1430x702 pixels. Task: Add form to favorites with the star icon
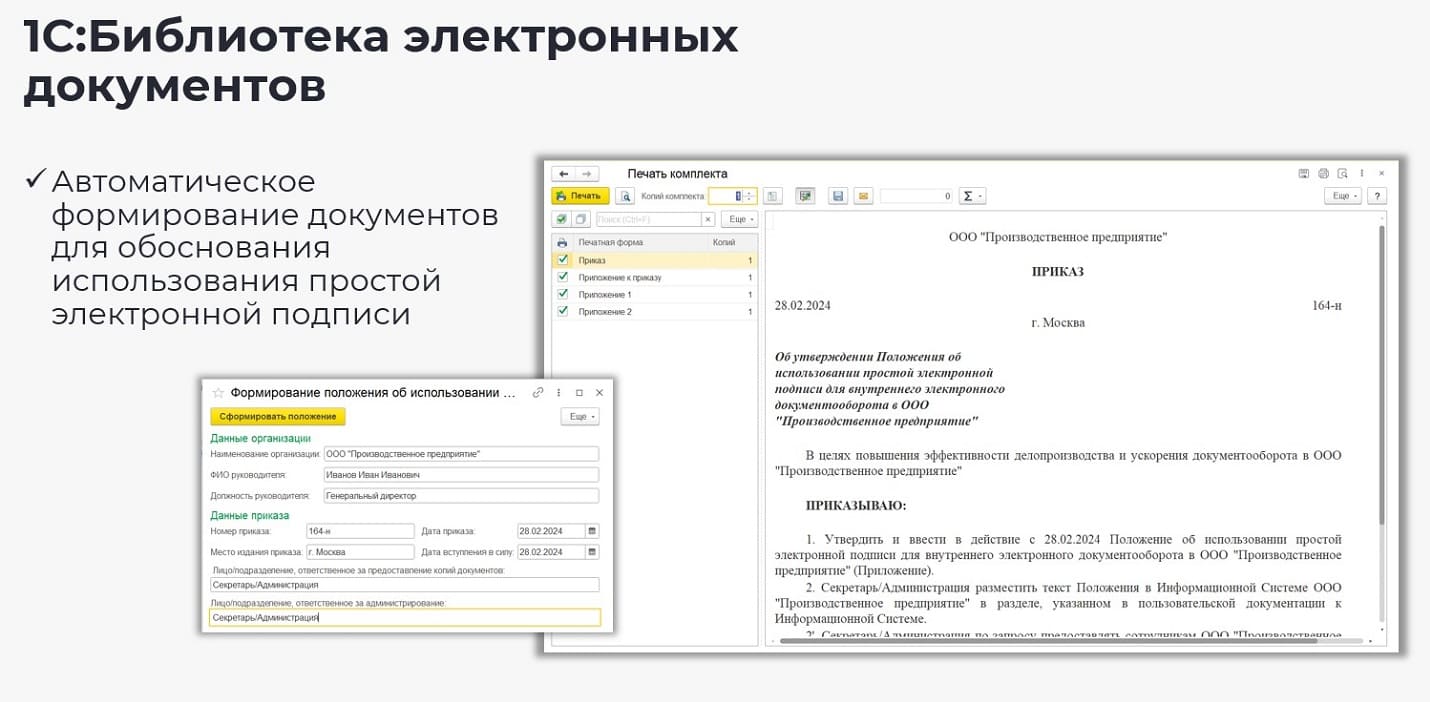218,393
